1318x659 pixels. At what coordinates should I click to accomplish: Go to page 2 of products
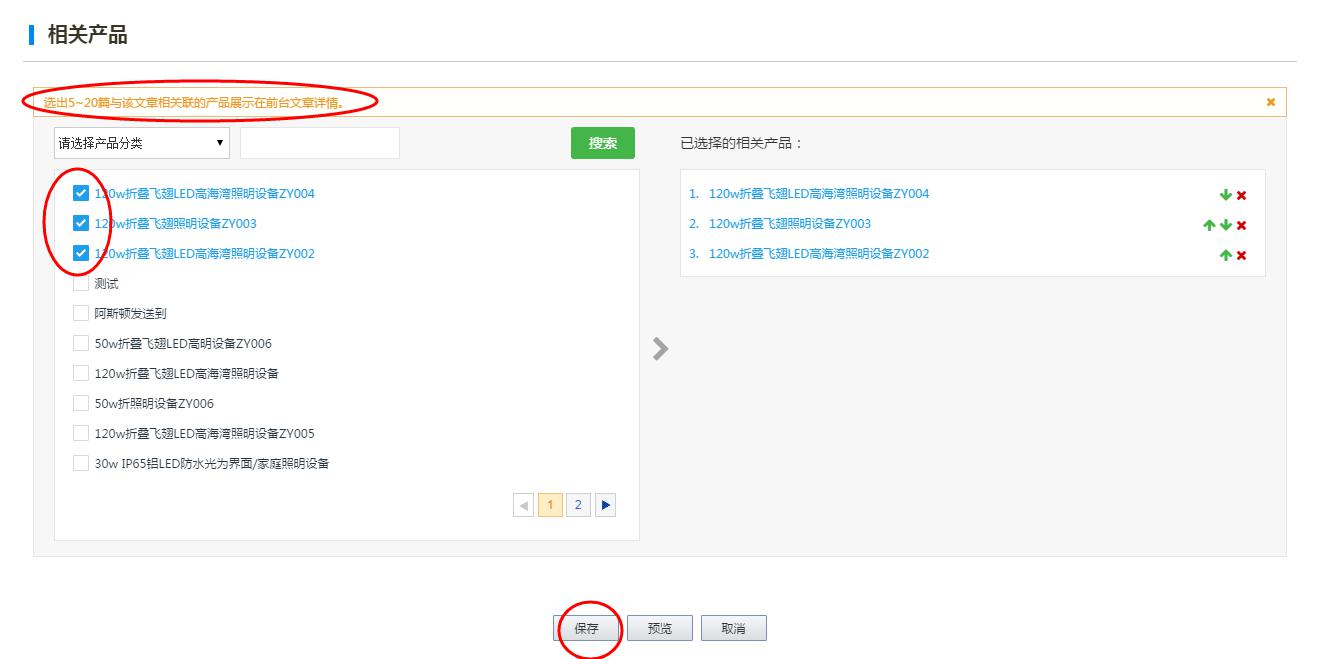578,505
